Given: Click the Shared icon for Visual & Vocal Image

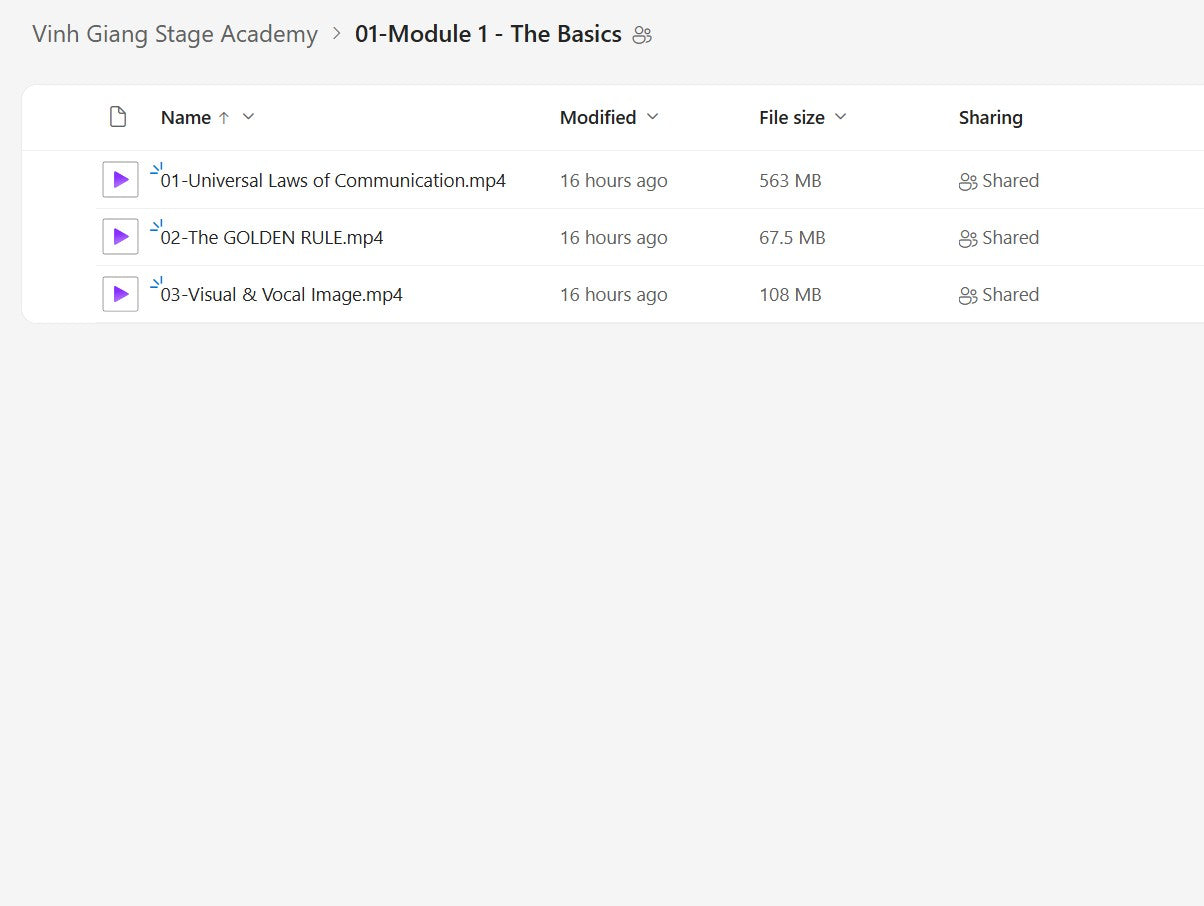Looking at the screenshot, I should 968,295.
